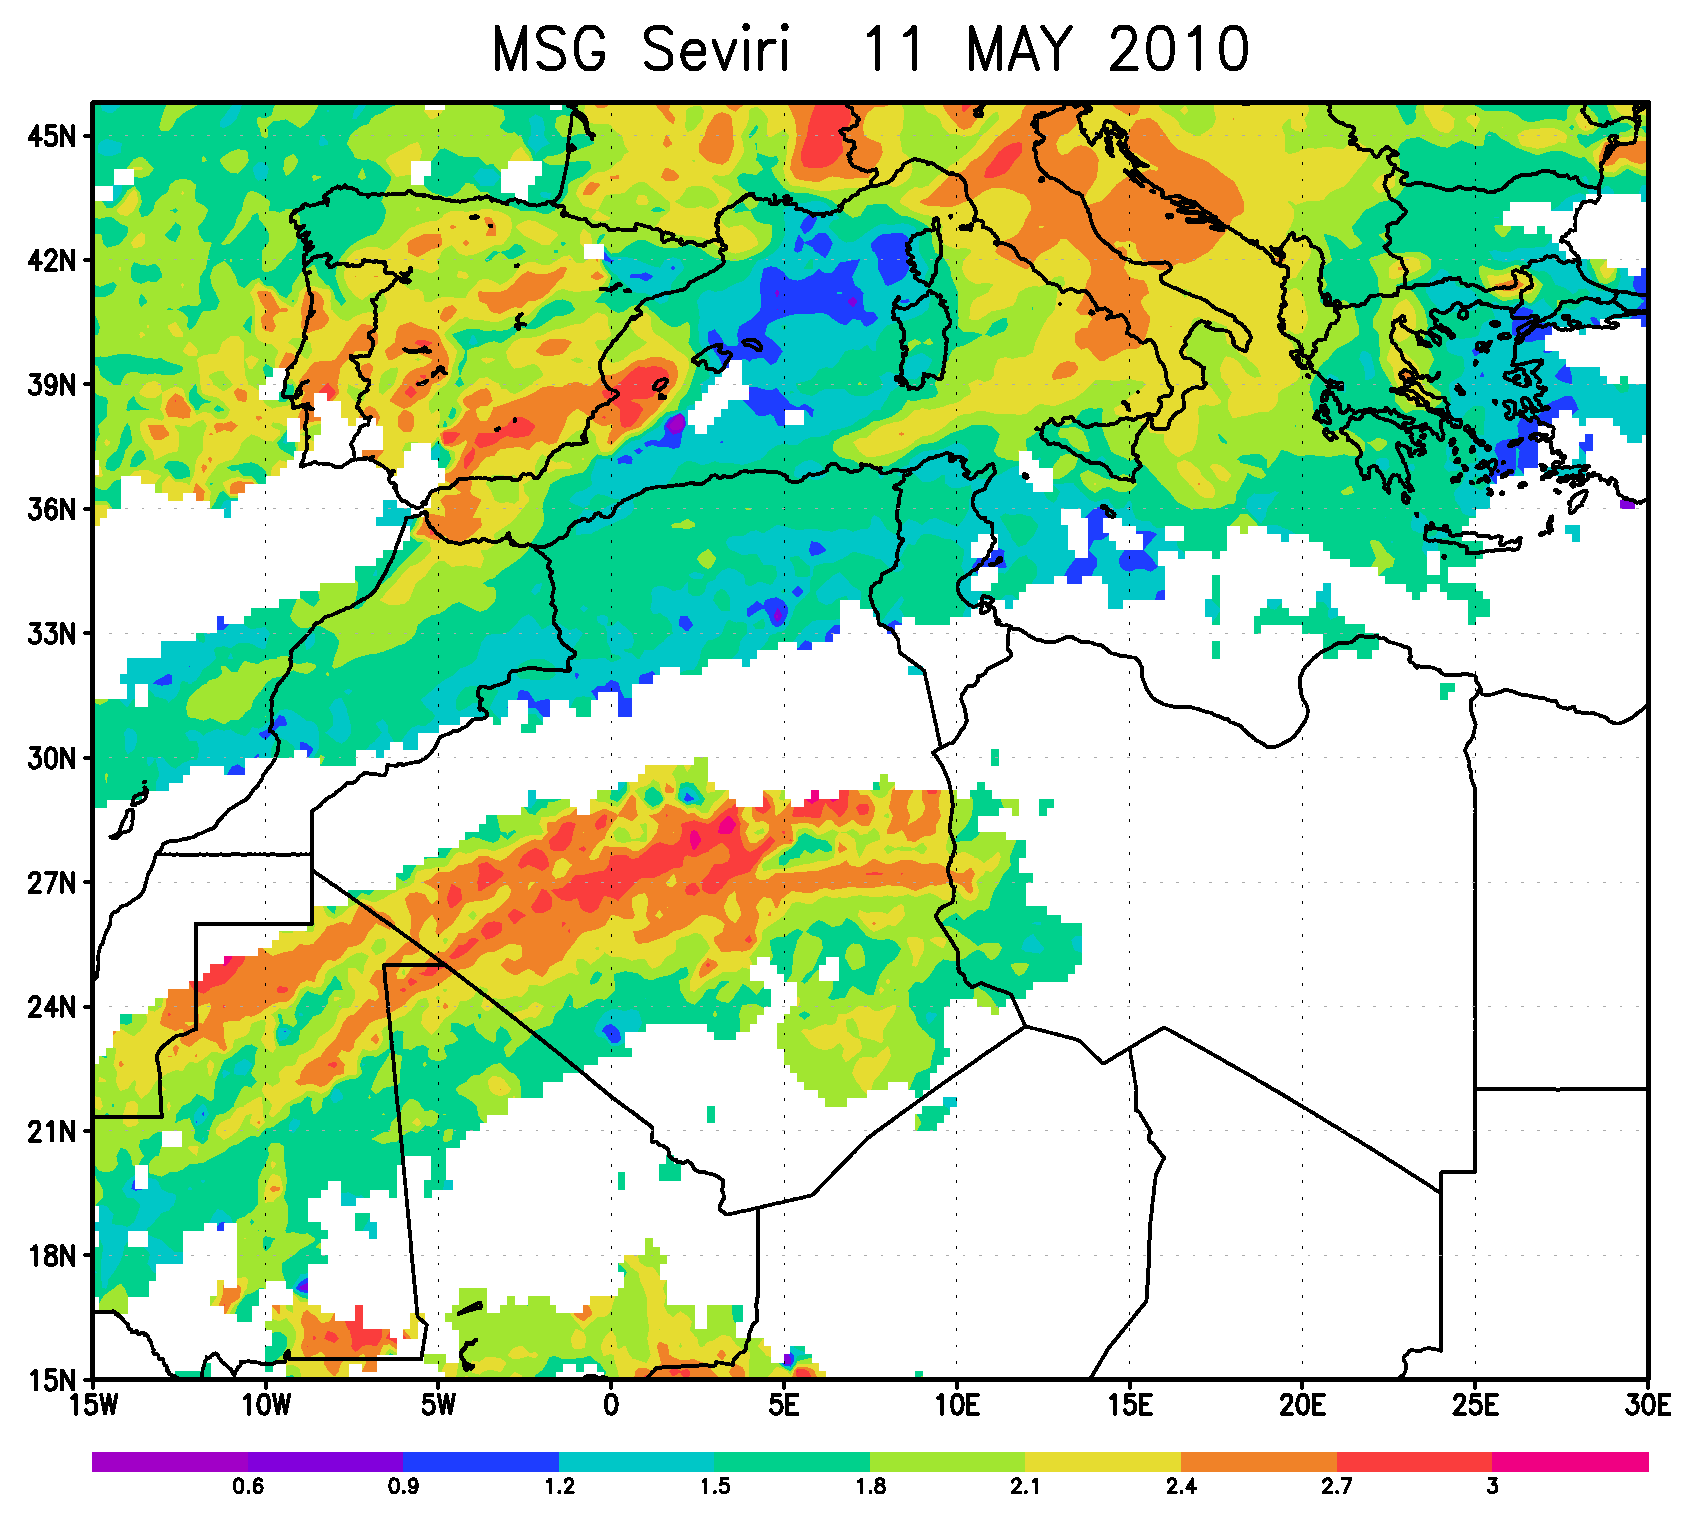Click the 15E longitude label
This screenshot has width=1697, height=1522.
[1130, 1406]
